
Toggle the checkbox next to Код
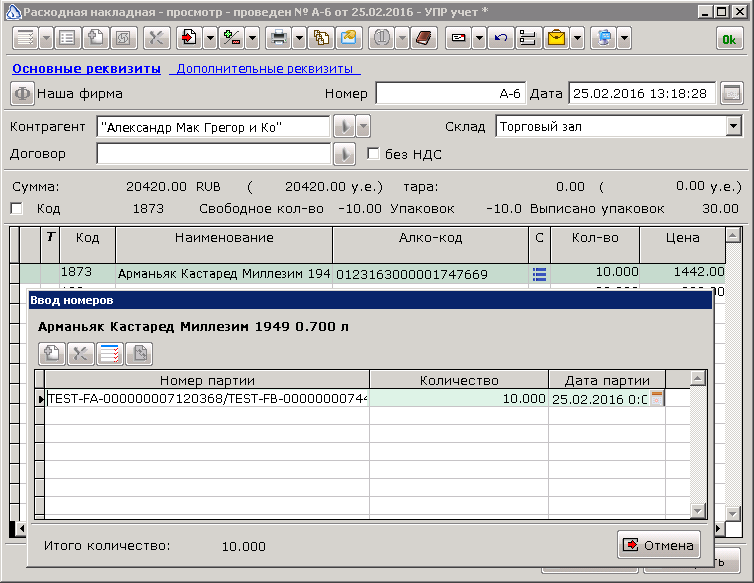(16, 208)
